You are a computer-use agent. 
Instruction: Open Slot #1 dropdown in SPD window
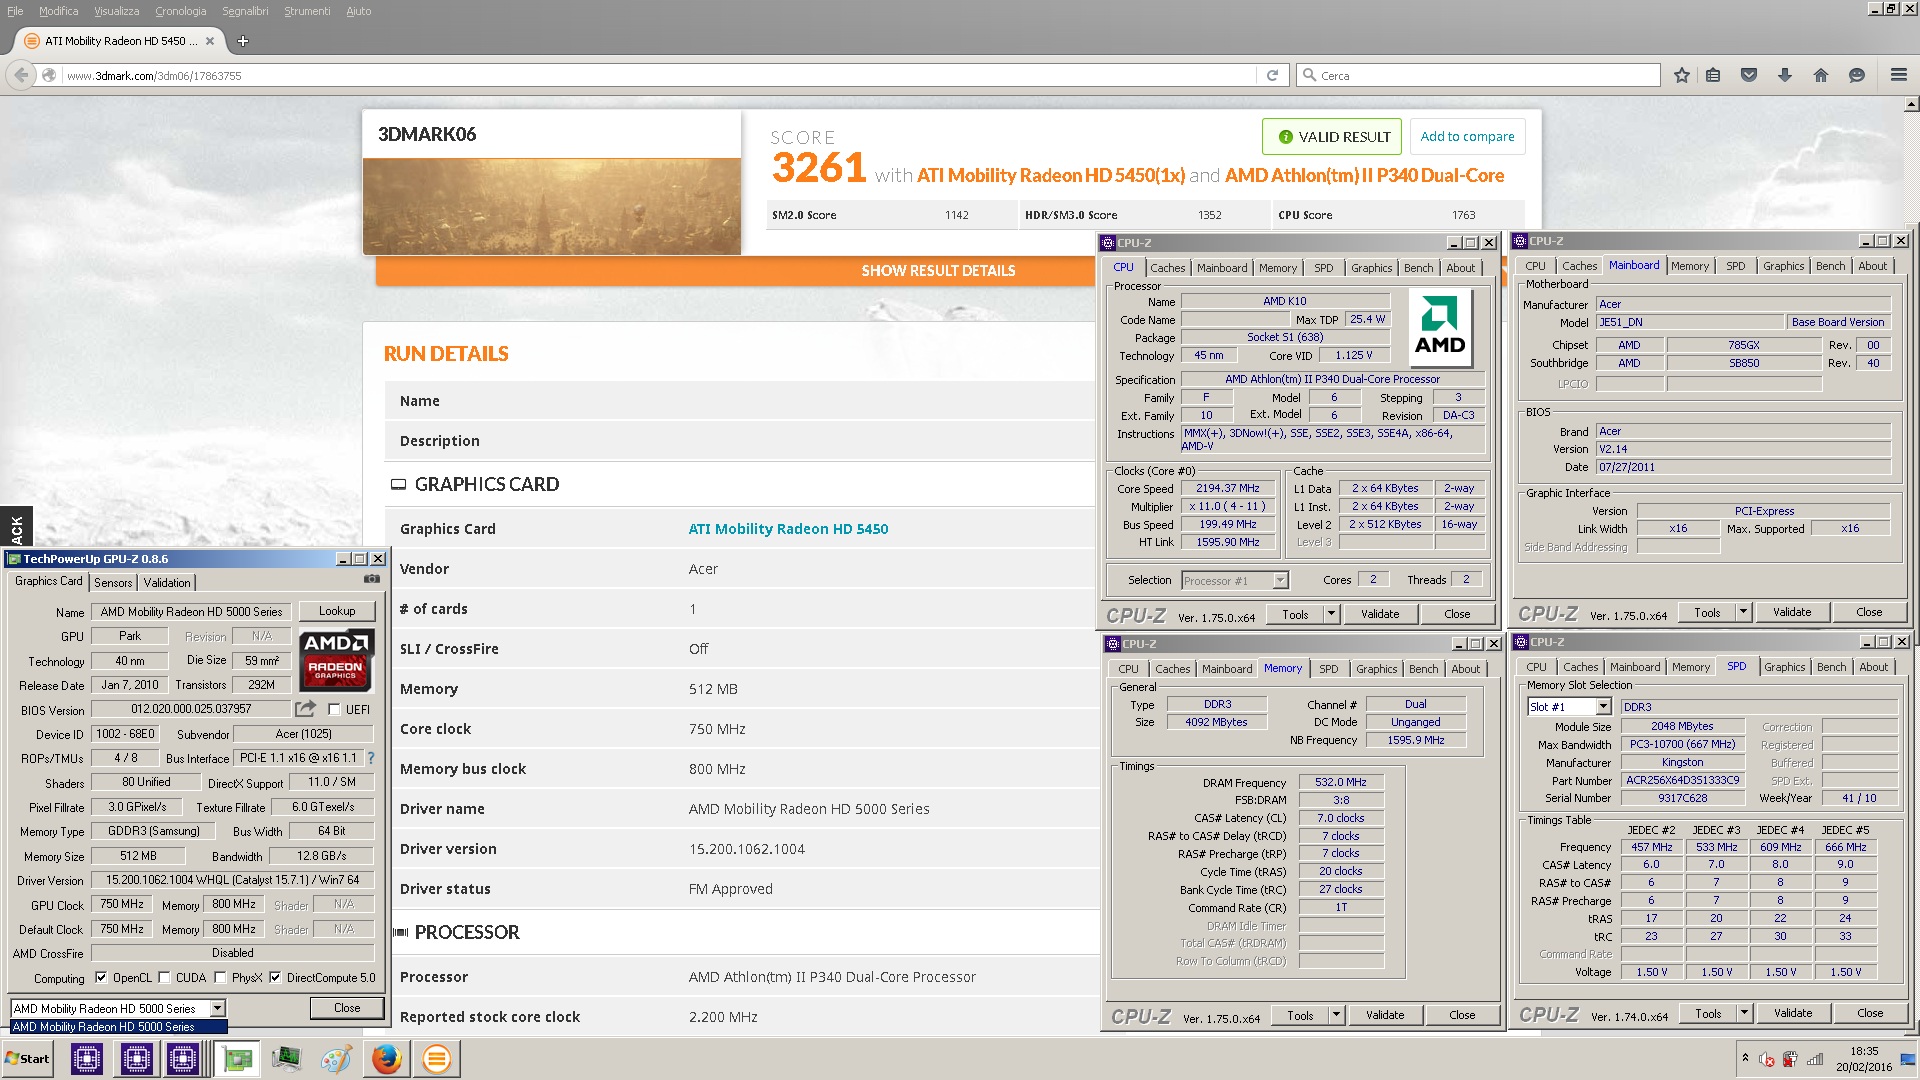tap(1603, 707)
